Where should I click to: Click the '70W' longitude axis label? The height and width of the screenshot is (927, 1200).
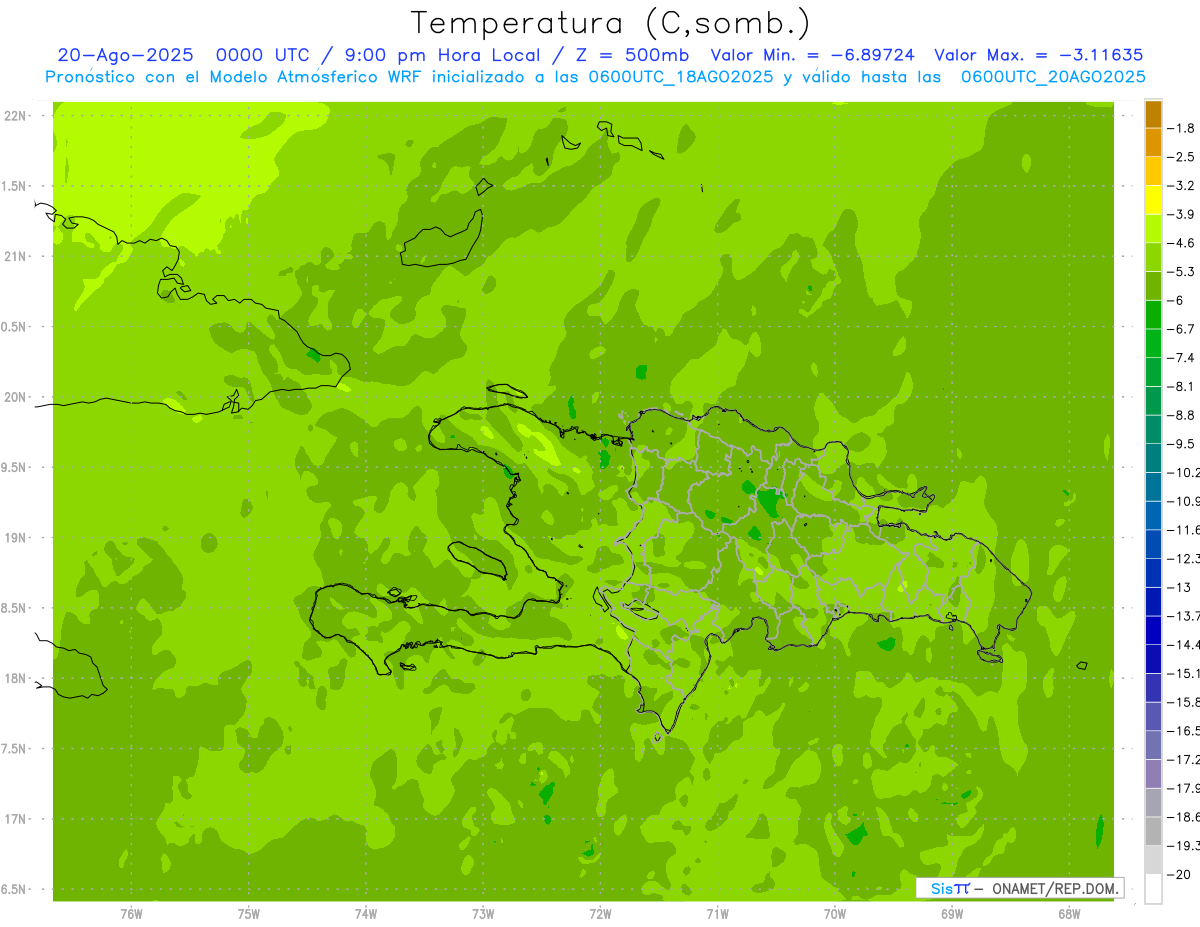pyautogui.click(x=834, y=913)
